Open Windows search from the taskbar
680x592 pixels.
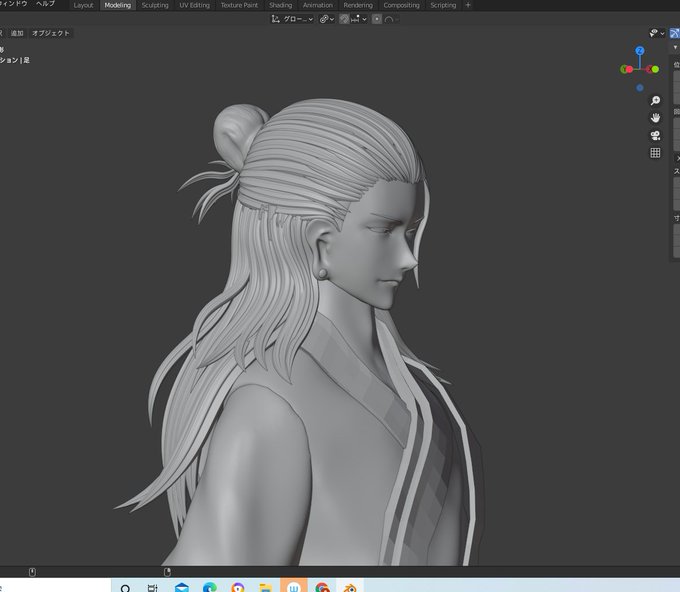tap(125, 588)
